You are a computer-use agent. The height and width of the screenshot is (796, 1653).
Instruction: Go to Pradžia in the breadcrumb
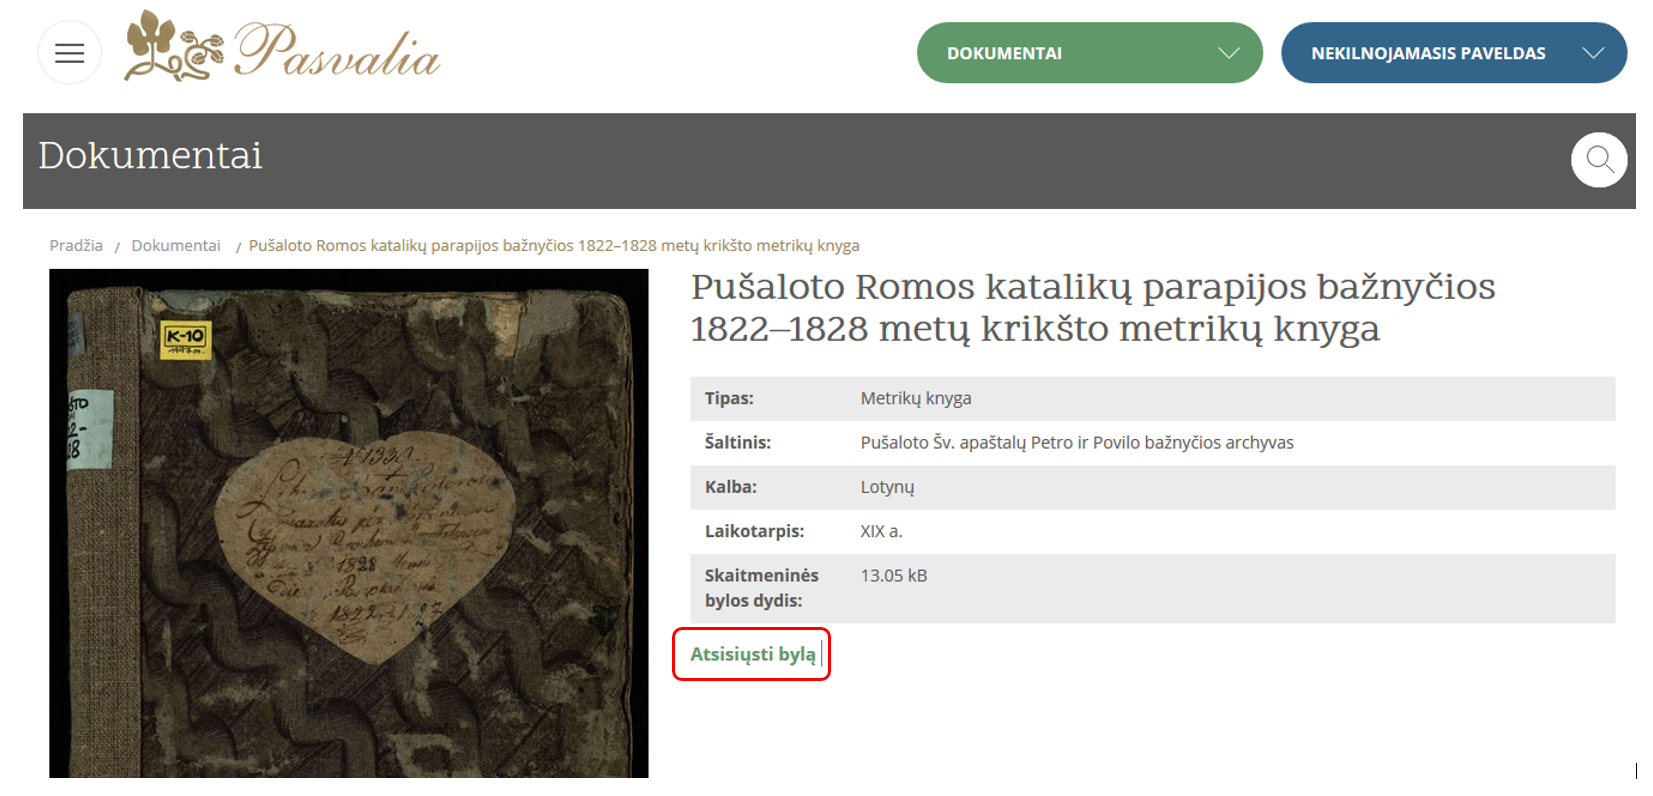[x=76, y=246]
